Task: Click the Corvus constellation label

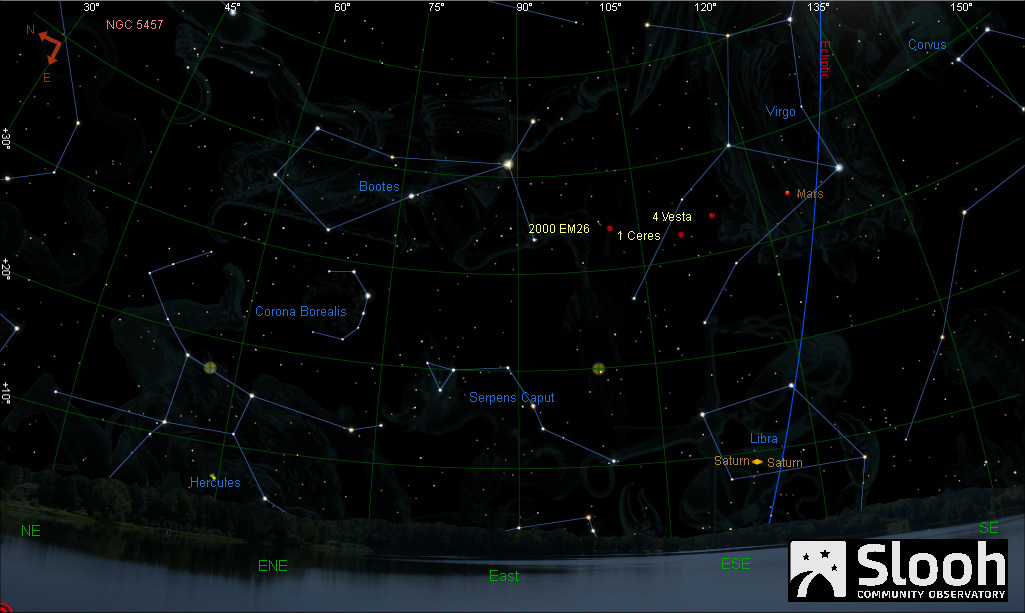Action: point(927,45)
